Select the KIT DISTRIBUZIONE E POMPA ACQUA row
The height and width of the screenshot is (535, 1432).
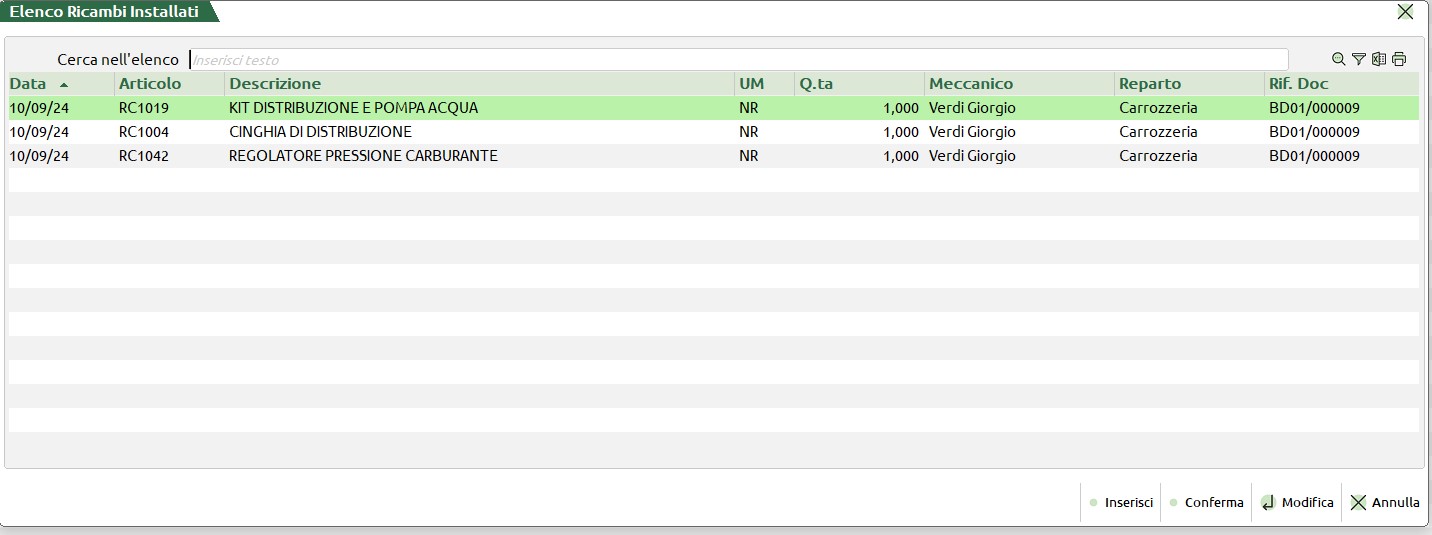click(x=353, y=108)
